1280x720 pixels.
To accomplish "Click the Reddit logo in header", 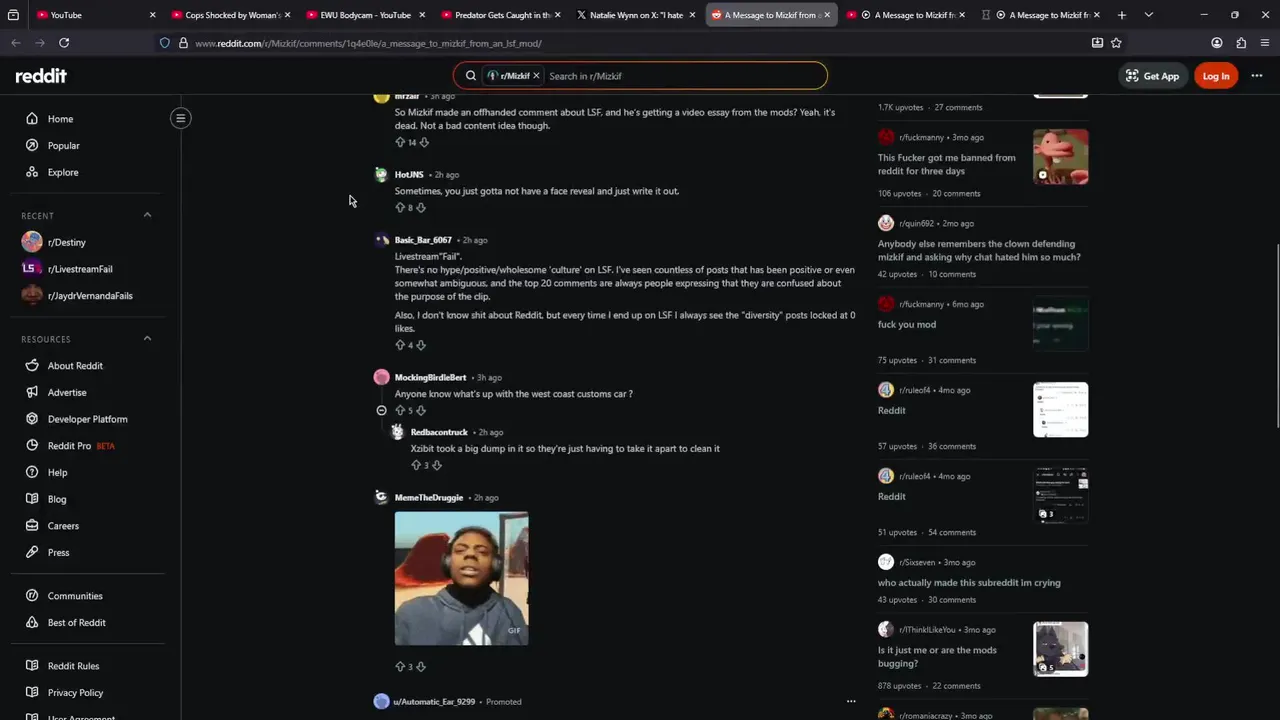I will tap(41, 76).
